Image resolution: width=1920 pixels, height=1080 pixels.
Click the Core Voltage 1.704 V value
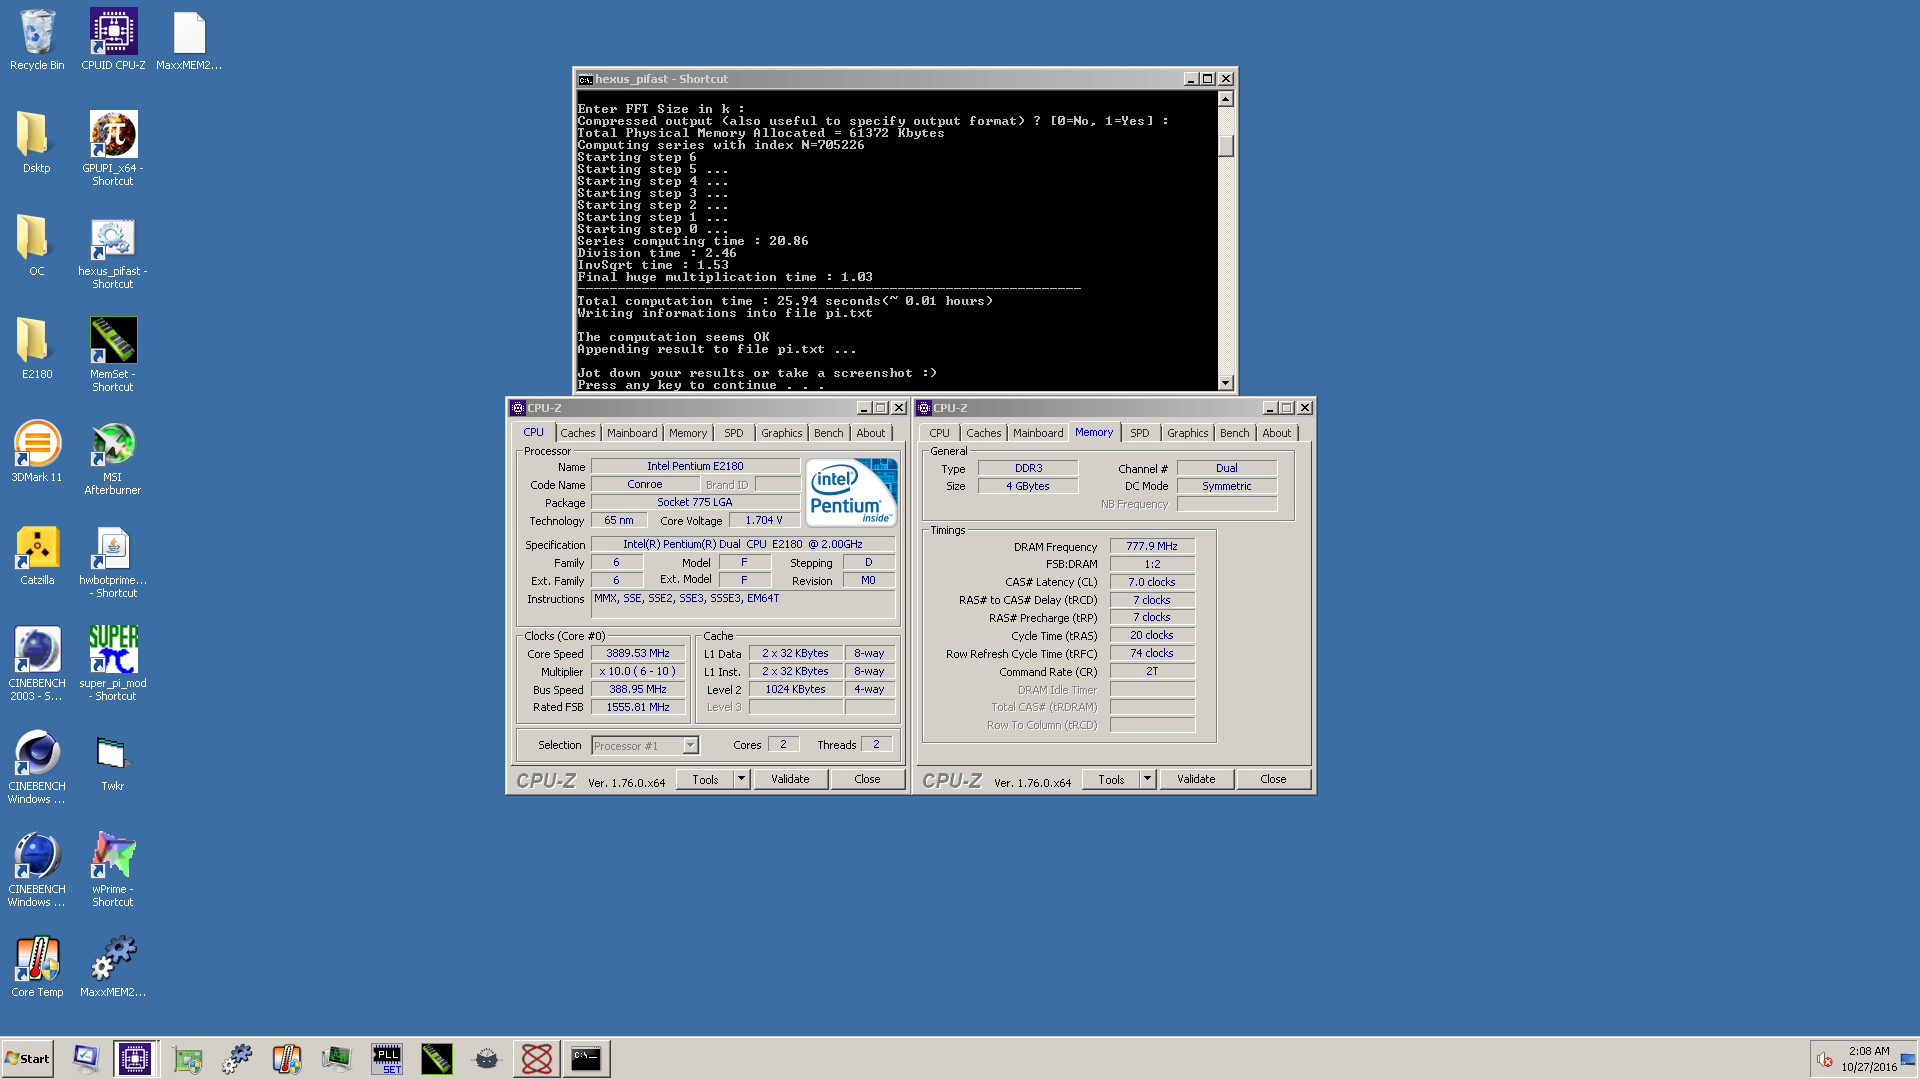pos(764,520)
